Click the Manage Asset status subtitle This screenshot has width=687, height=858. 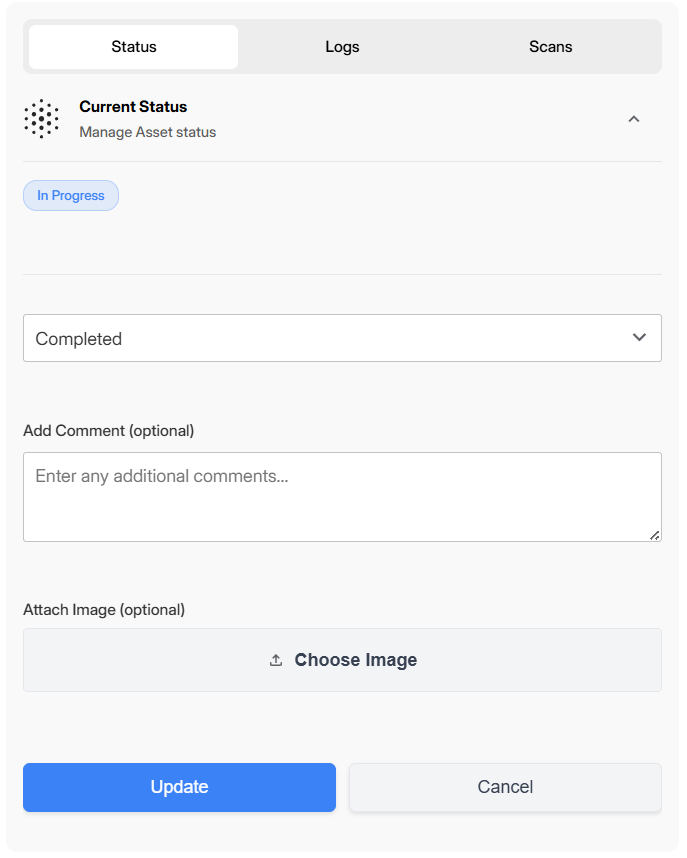147,132
